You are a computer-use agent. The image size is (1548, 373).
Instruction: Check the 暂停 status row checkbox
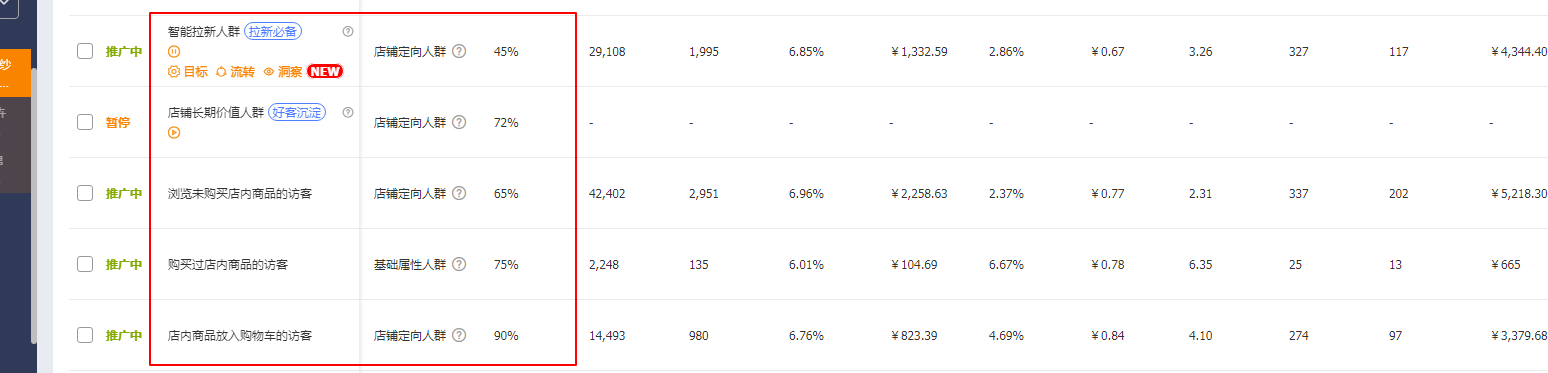point(85,122)
